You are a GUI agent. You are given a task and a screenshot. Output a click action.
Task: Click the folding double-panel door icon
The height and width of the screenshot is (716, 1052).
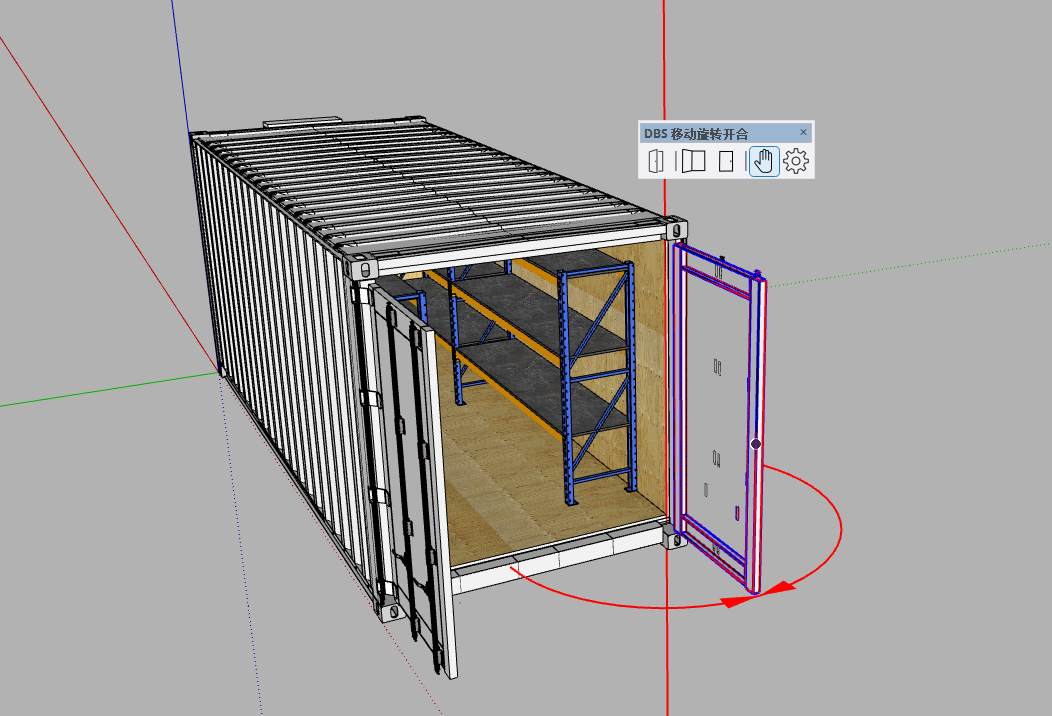(x=693, y=161)
